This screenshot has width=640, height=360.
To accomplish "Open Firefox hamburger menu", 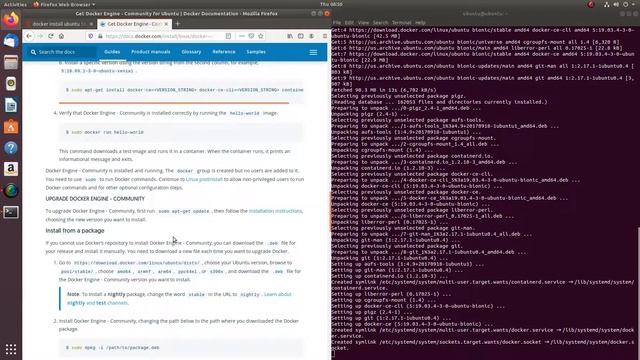I will coord(325,36).
